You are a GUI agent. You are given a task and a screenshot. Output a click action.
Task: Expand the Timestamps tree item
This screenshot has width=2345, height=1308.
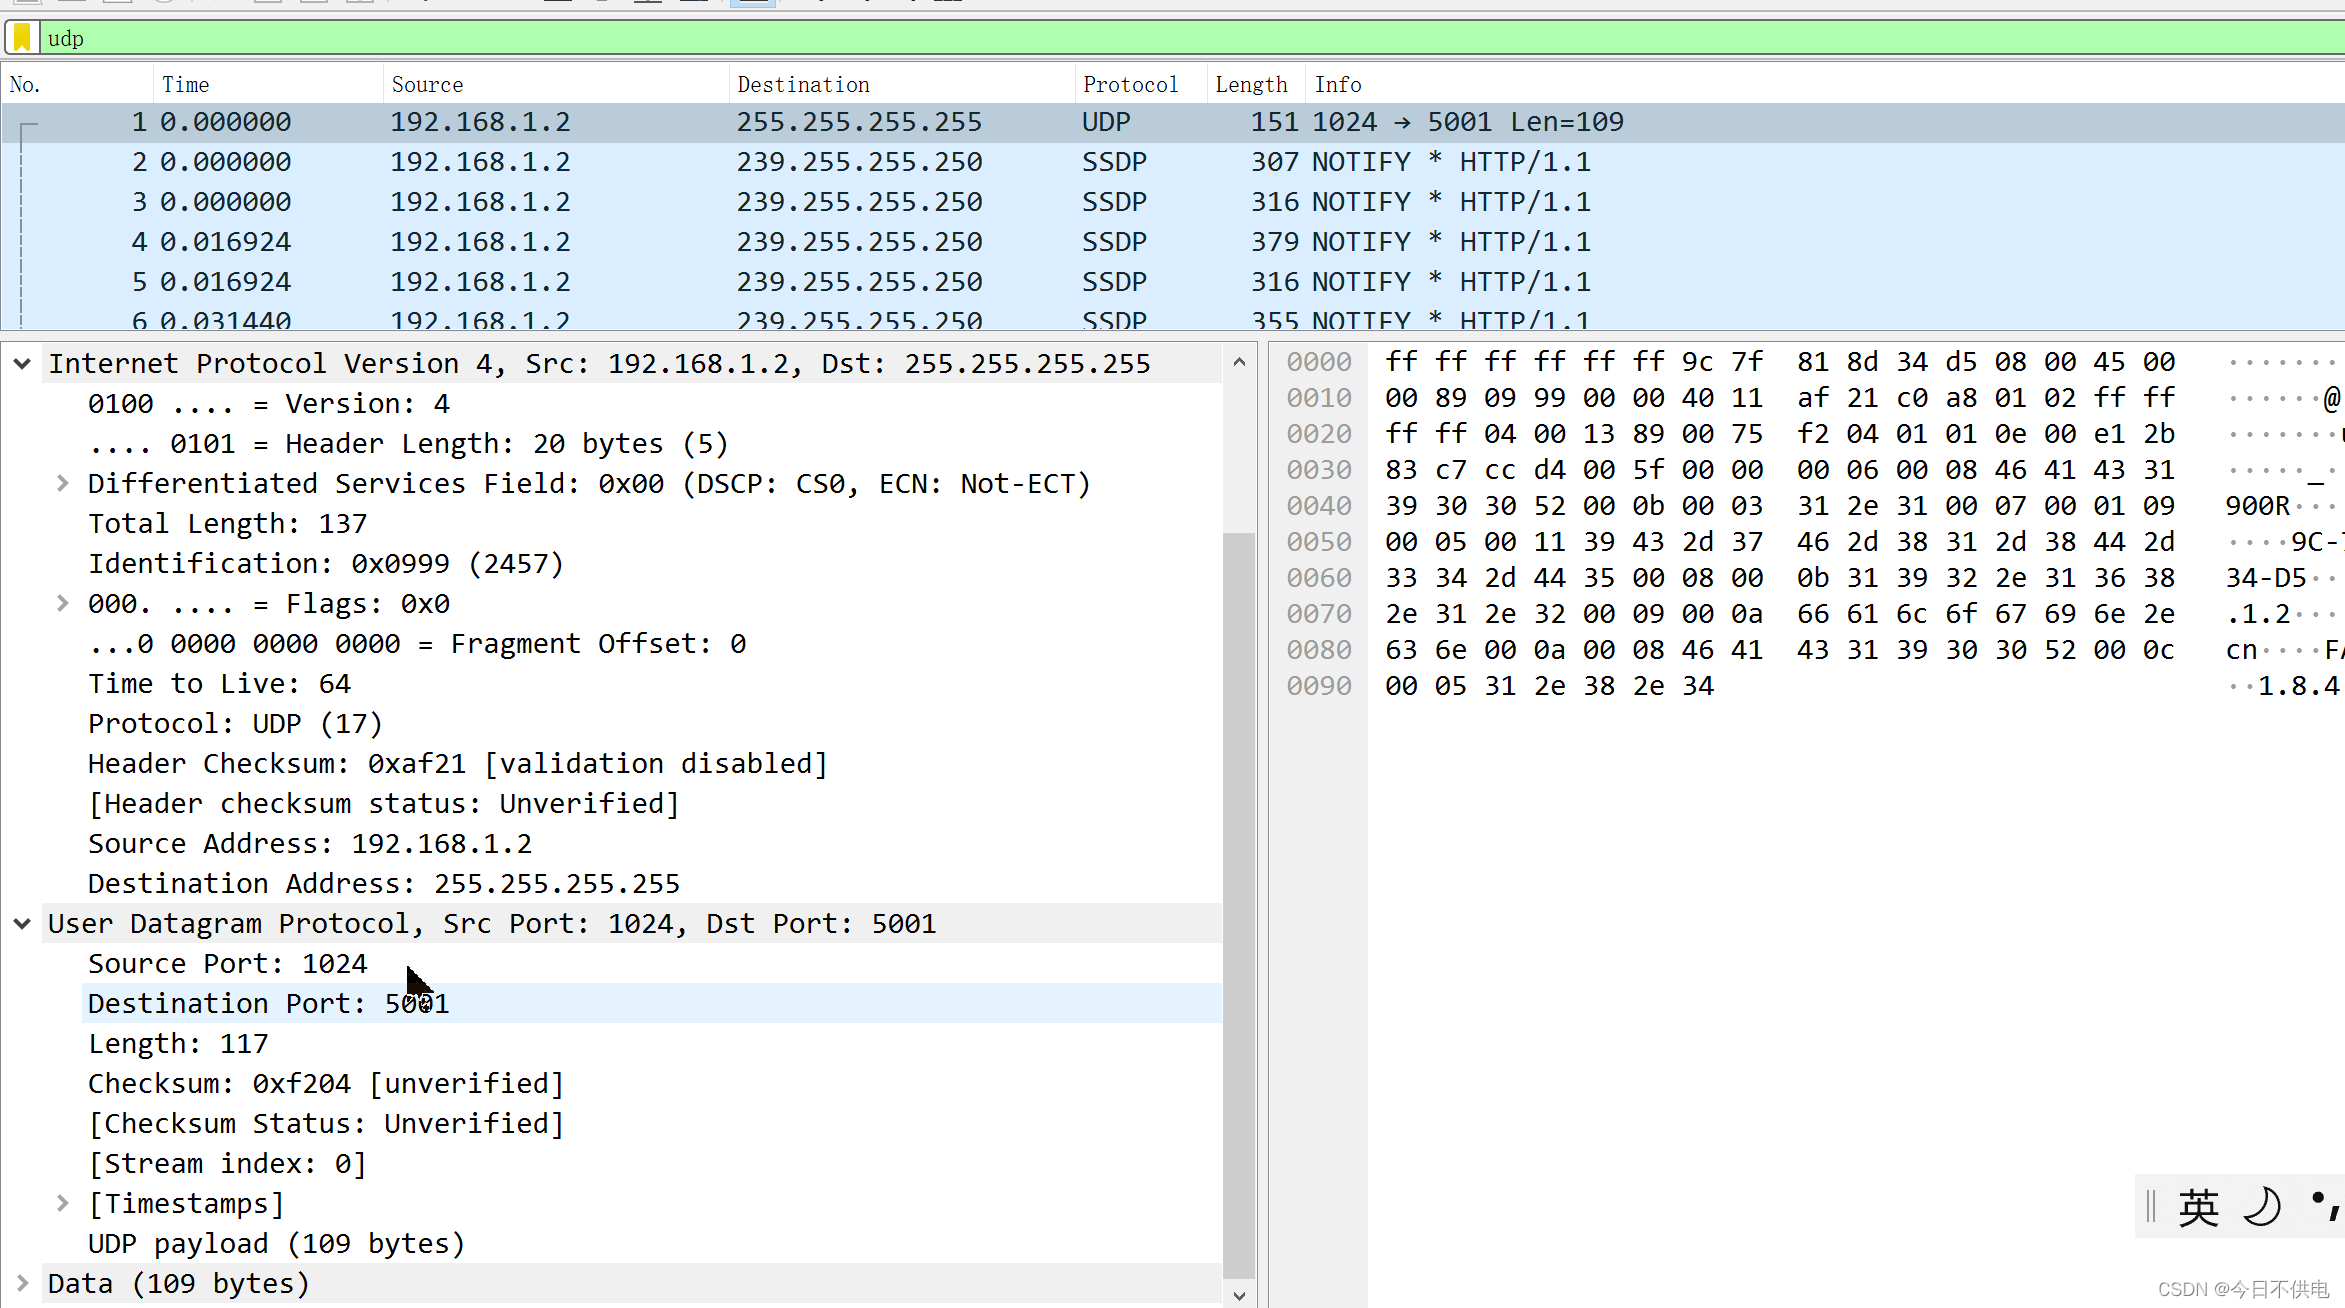click(62, 1203)
